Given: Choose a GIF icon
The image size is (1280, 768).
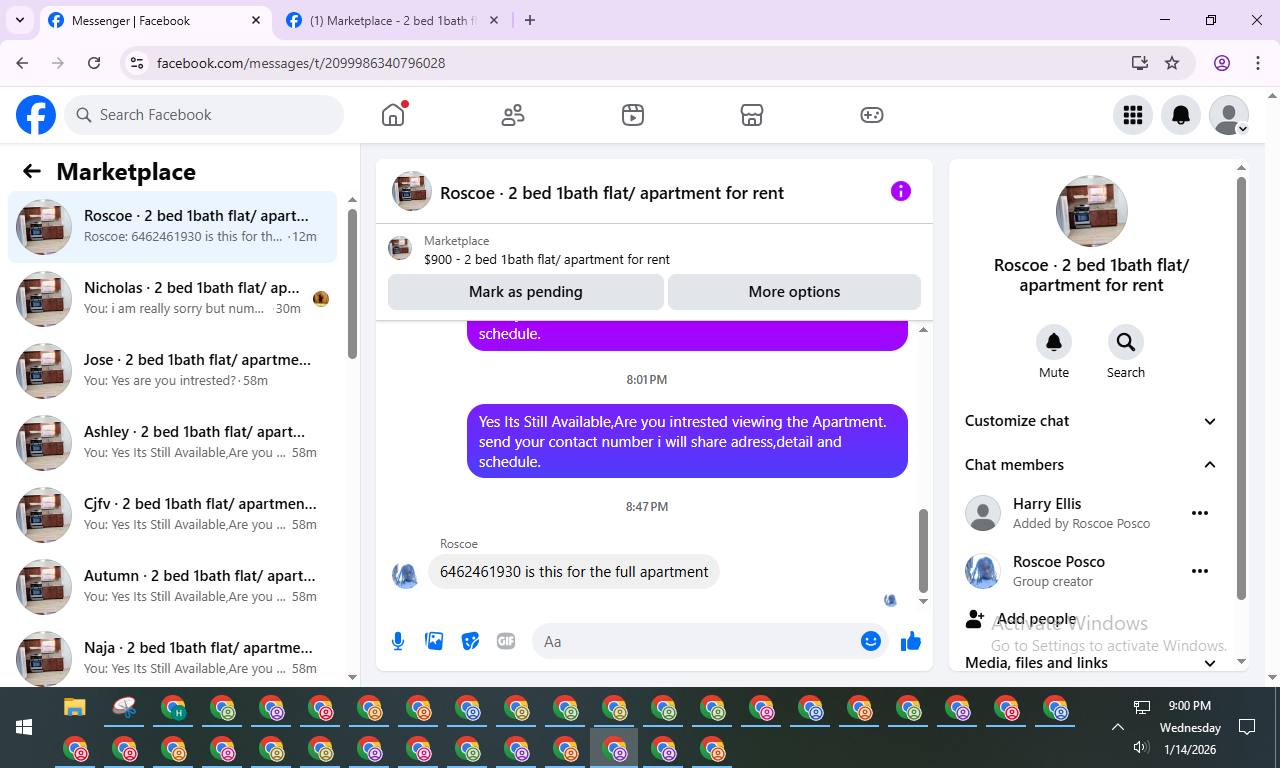Looking at the screenshot, I should click(506, 641).
